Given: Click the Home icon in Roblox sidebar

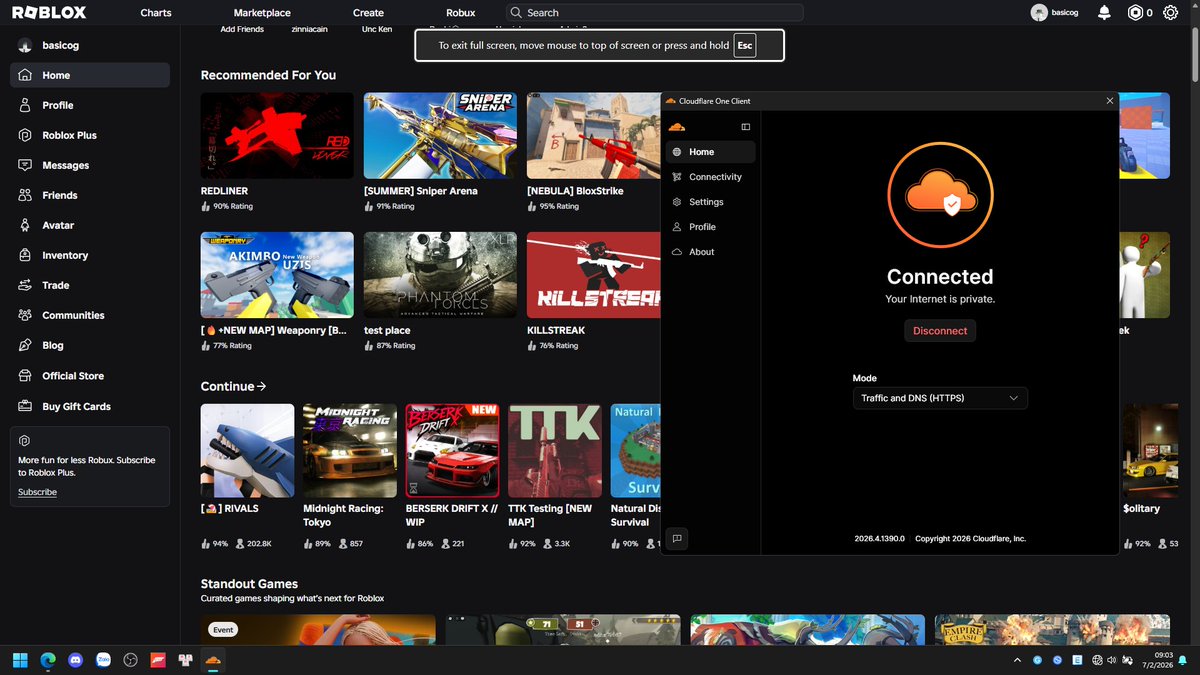Looking at the screenshot, I should (25, 75).
